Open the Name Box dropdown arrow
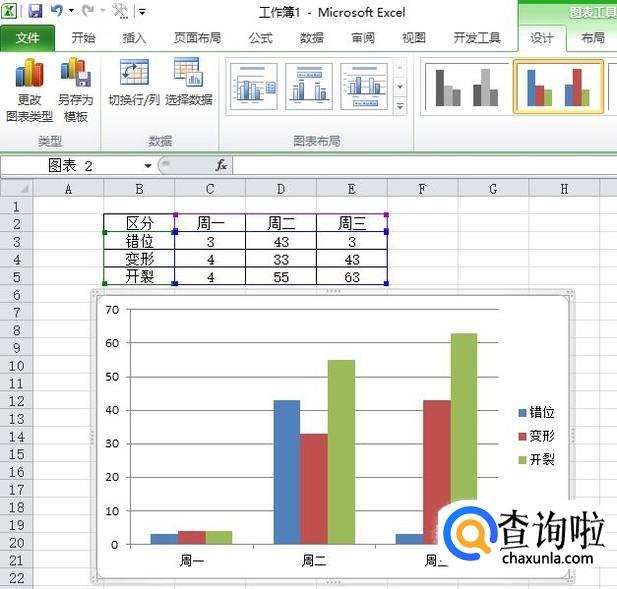Viewport: 617px width, 589px height. coord(148,166)
